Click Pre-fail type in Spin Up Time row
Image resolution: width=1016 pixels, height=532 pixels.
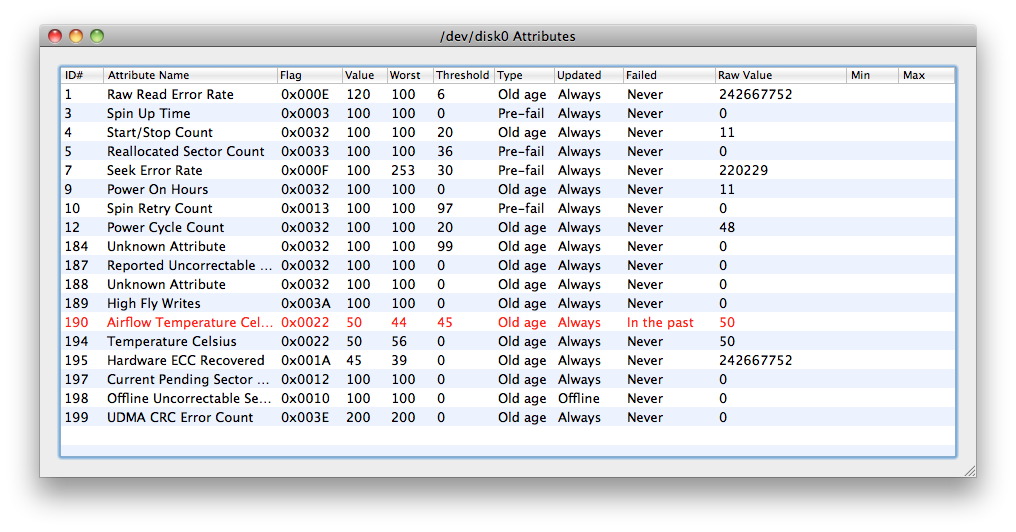pos(521,113)
